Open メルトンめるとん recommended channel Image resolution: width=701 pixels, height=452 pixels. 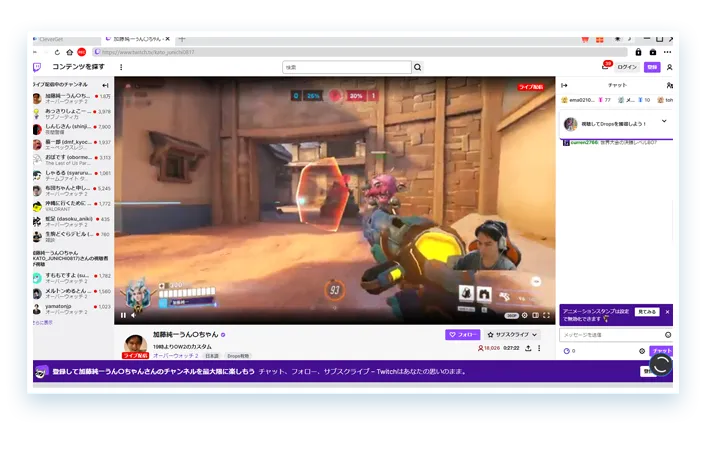click(72, 293)
